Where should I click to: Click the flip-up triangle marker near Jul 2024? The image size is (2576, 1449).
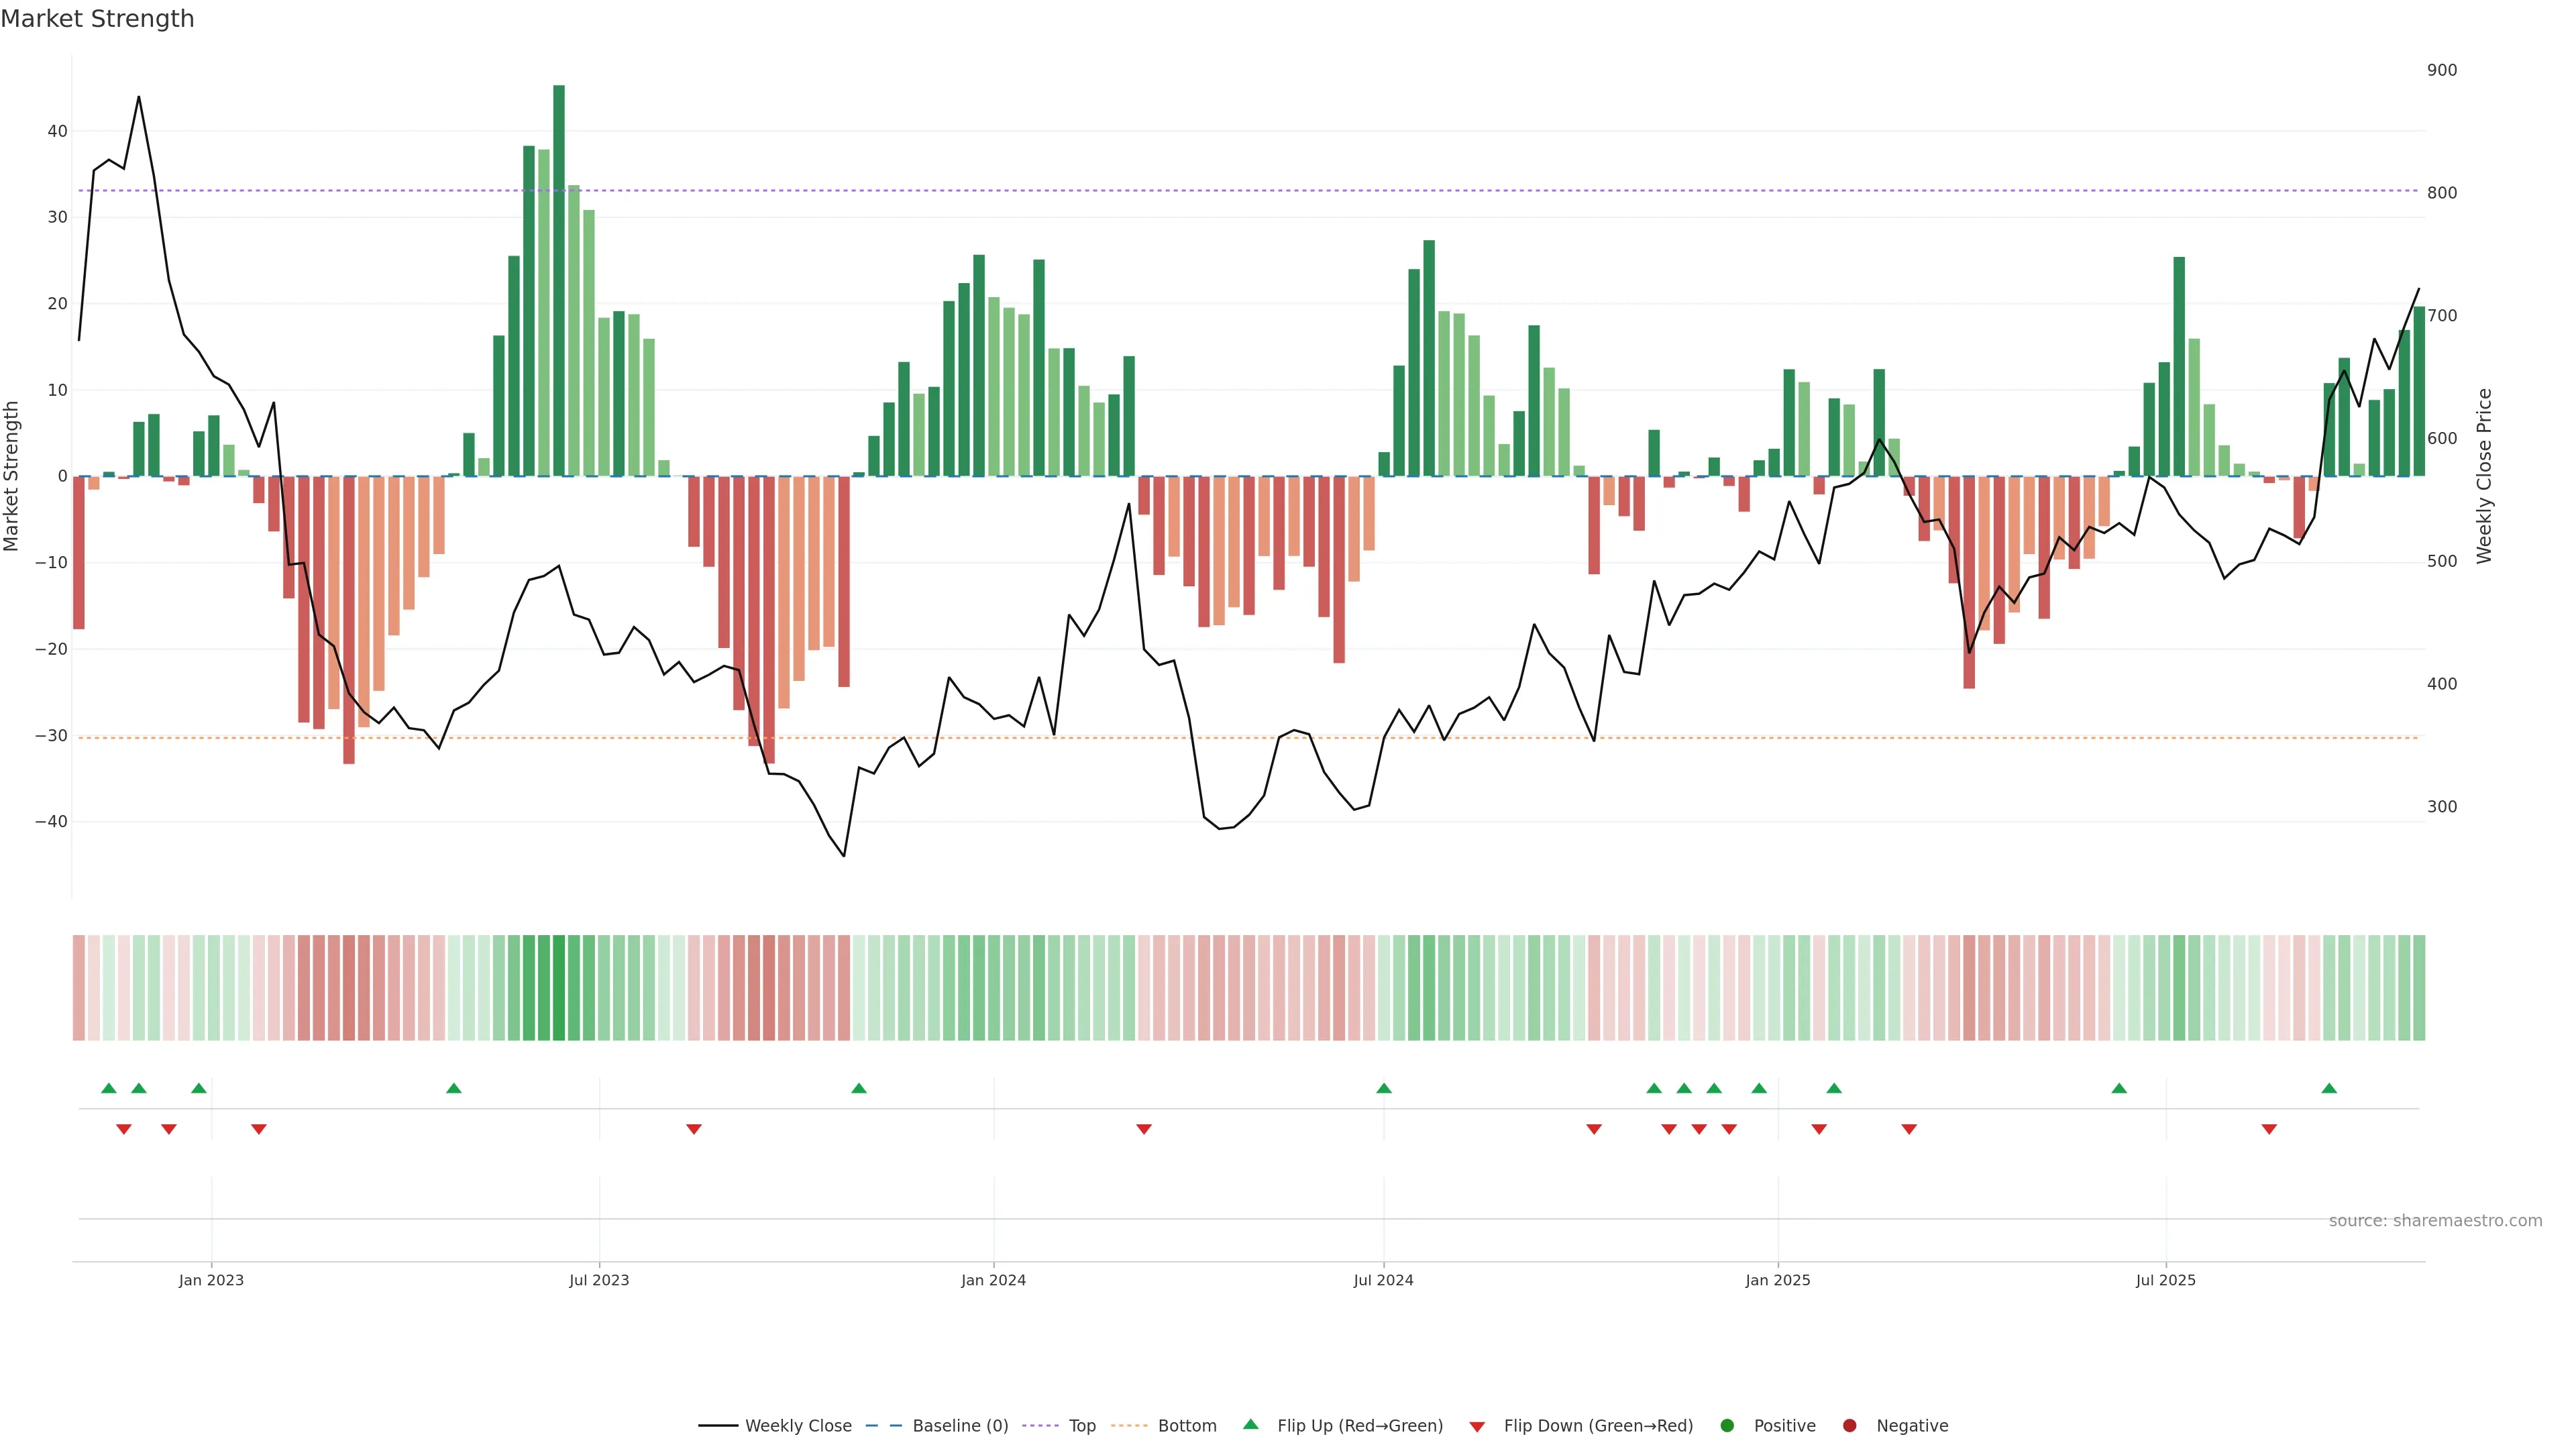point(1384,1088)
